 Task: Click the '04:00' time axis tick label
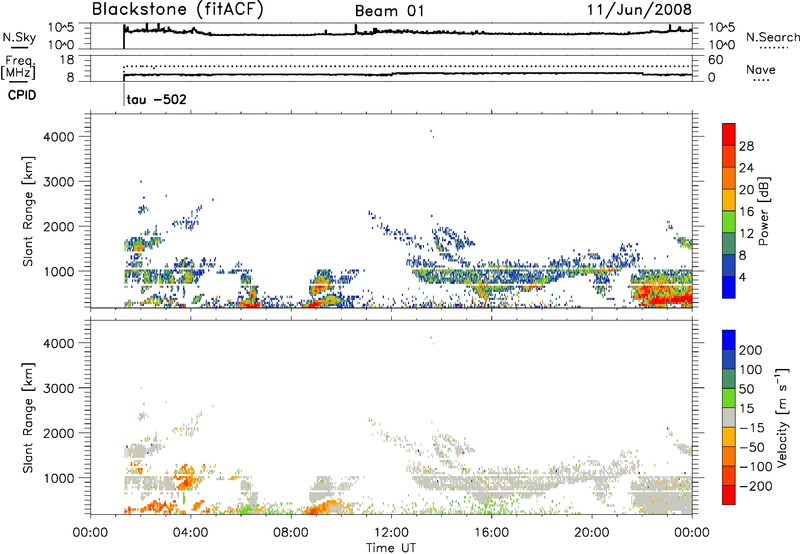191,533
